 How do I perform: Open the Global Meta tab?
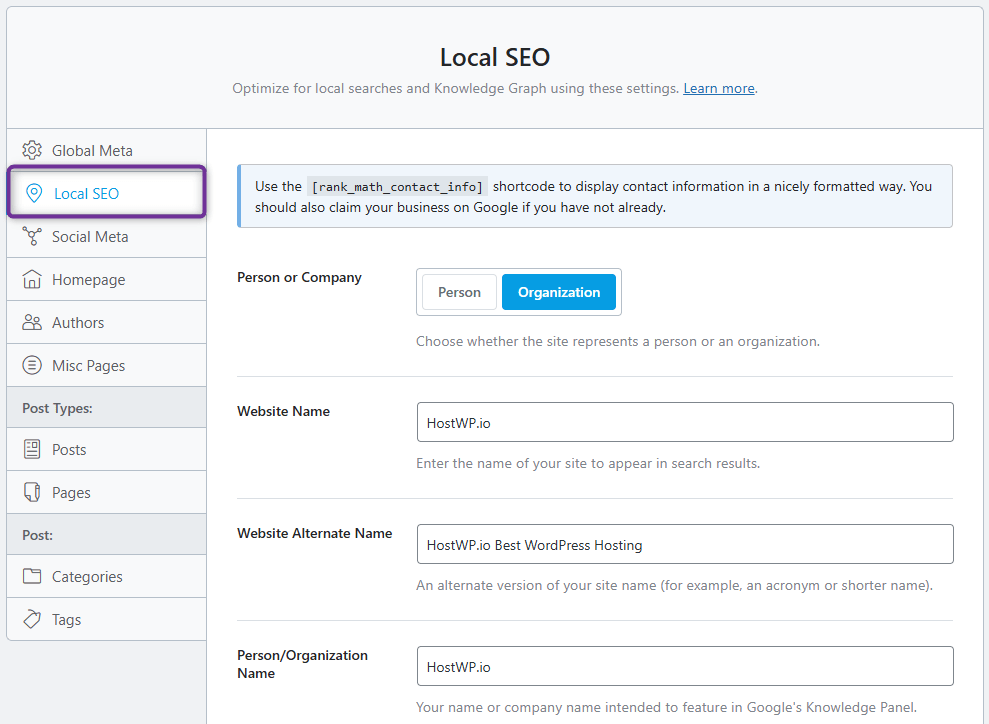[x=107, y=151]
